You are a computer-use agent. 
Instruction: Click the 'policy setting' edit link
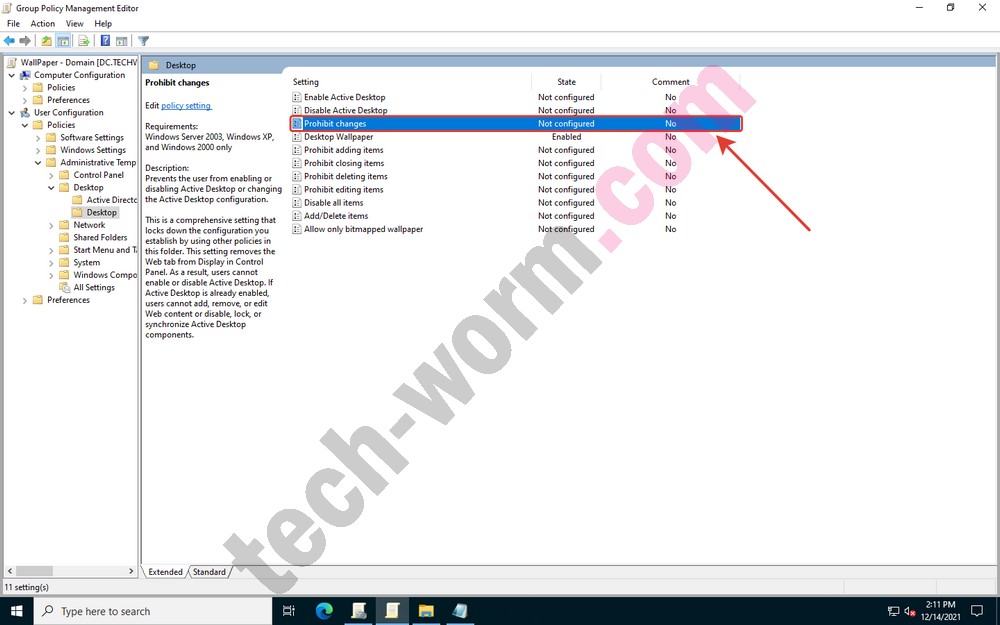click(186, 106)
